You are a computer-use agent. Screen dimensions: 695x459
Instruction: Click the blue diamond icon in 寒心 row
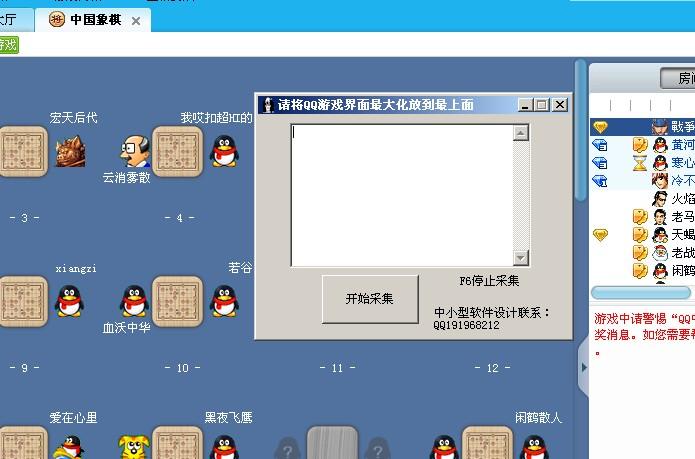coord(600,163)
